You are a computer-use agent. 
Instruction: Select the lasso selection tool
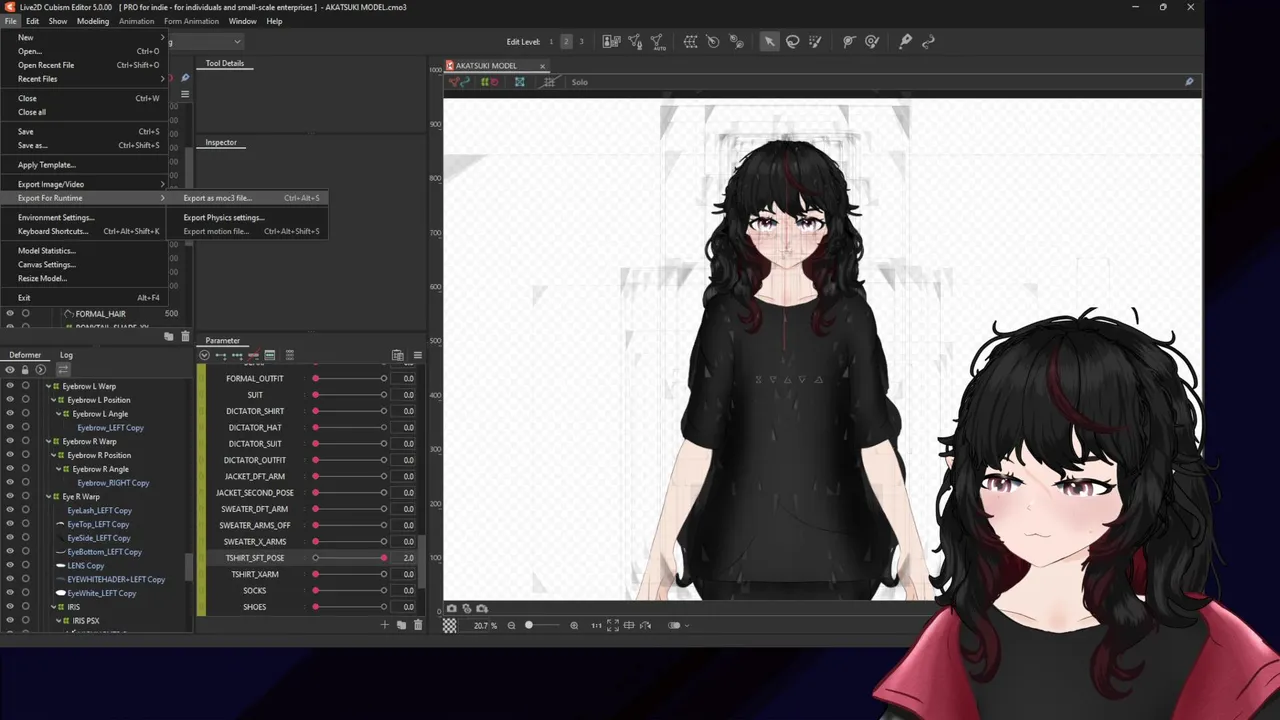792,41
